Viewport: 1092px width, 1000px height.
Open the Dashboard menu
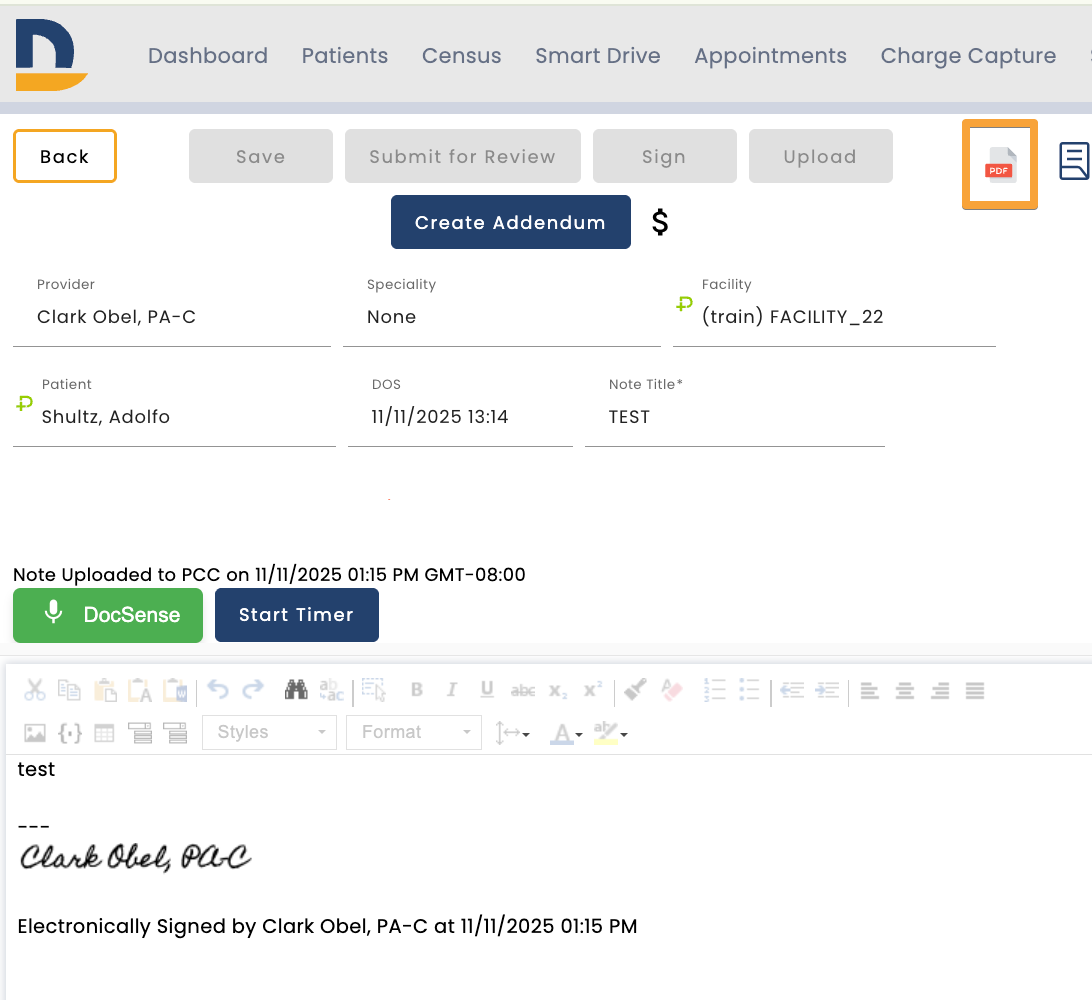tap(208, 56)
